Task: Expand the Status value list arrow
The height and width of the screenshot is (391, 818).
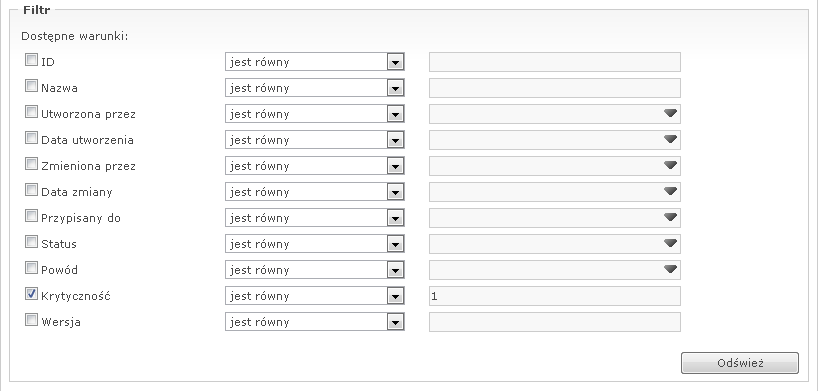Action: [x=670, y=243]
